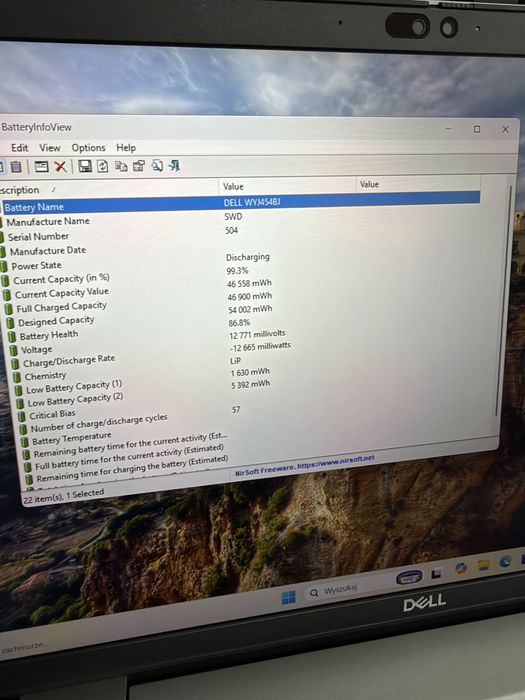The width and height of the screenshot is (525, 700).
Task: Open the Windows Start menu
Action: [x=289, y=597]
